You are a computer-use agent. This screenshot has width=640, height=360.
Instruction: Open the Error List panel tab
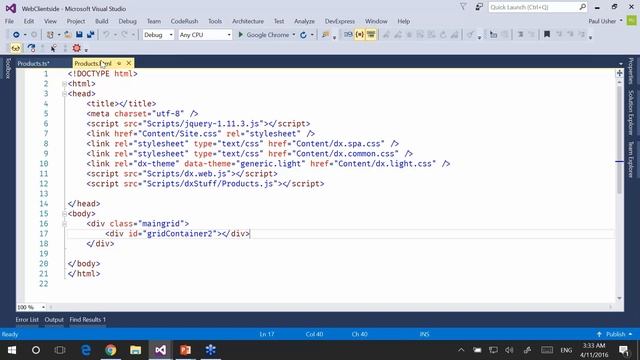pyautogui.click(x=27, y=320)
